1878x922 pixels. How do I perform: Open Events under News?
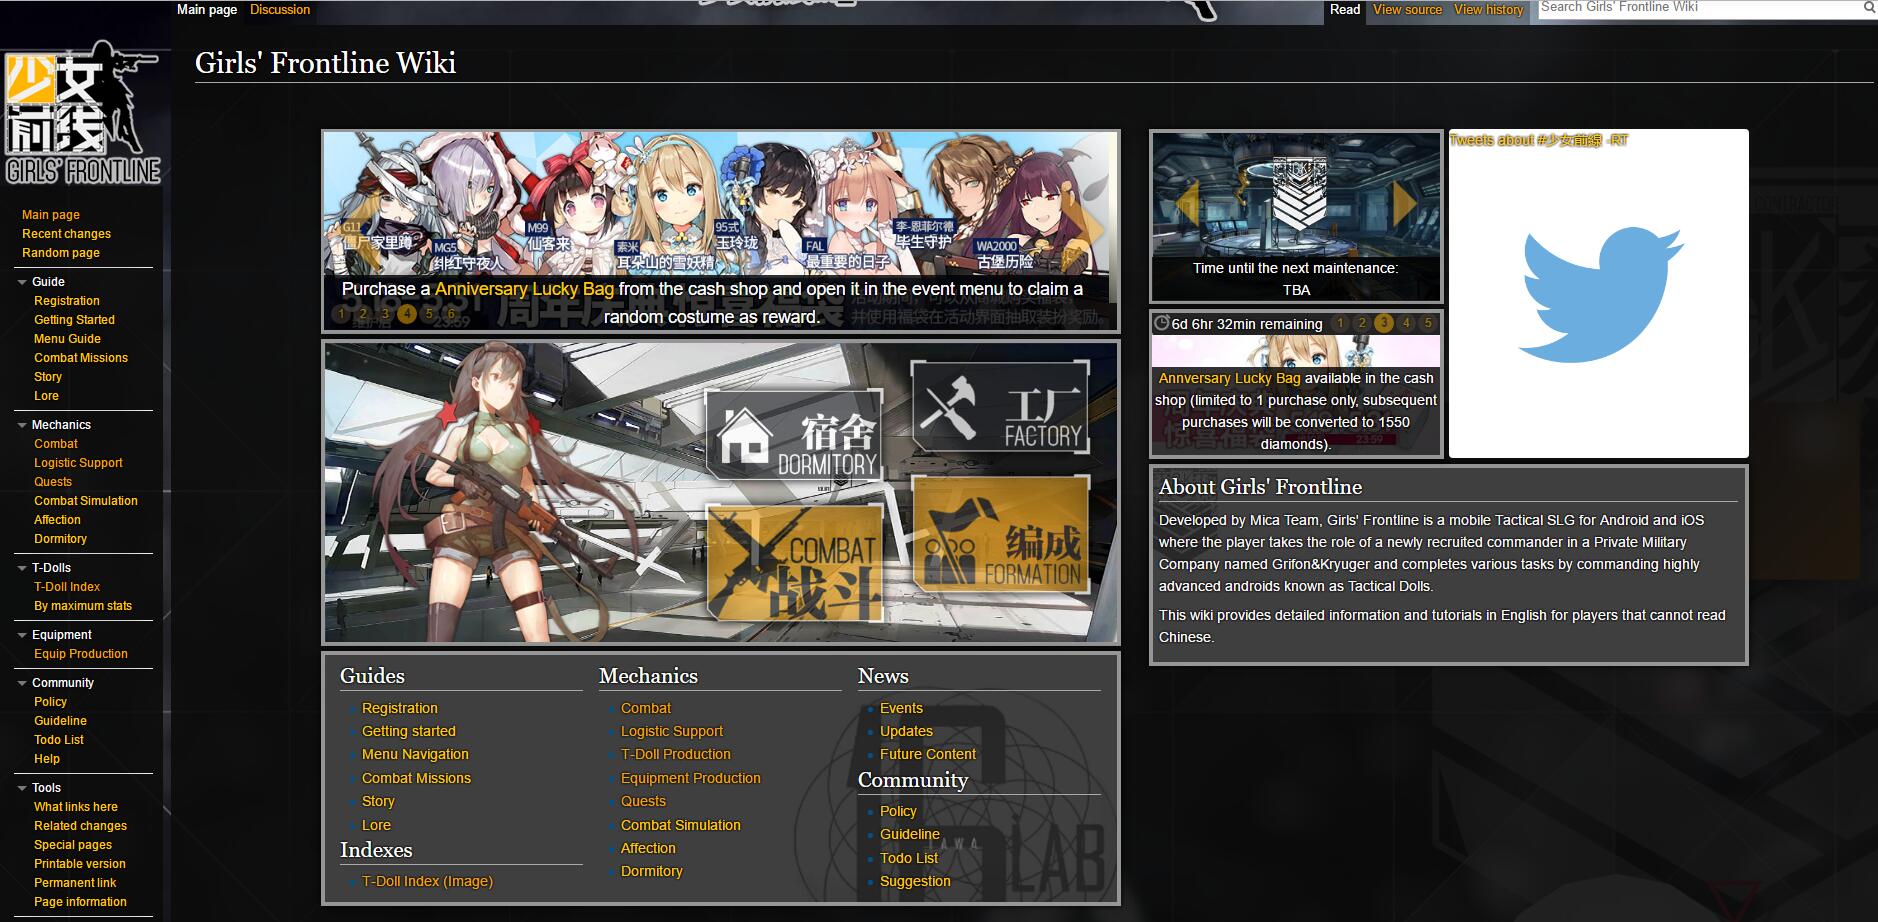point(901,708)
